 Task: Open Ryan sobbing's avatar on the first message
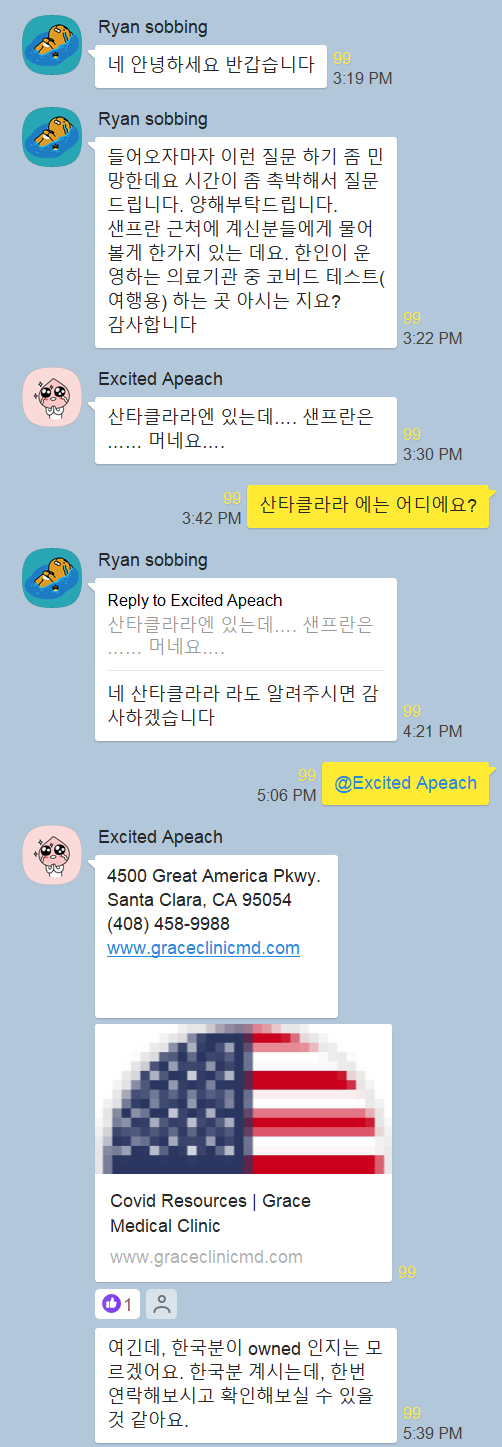point(52,45)
